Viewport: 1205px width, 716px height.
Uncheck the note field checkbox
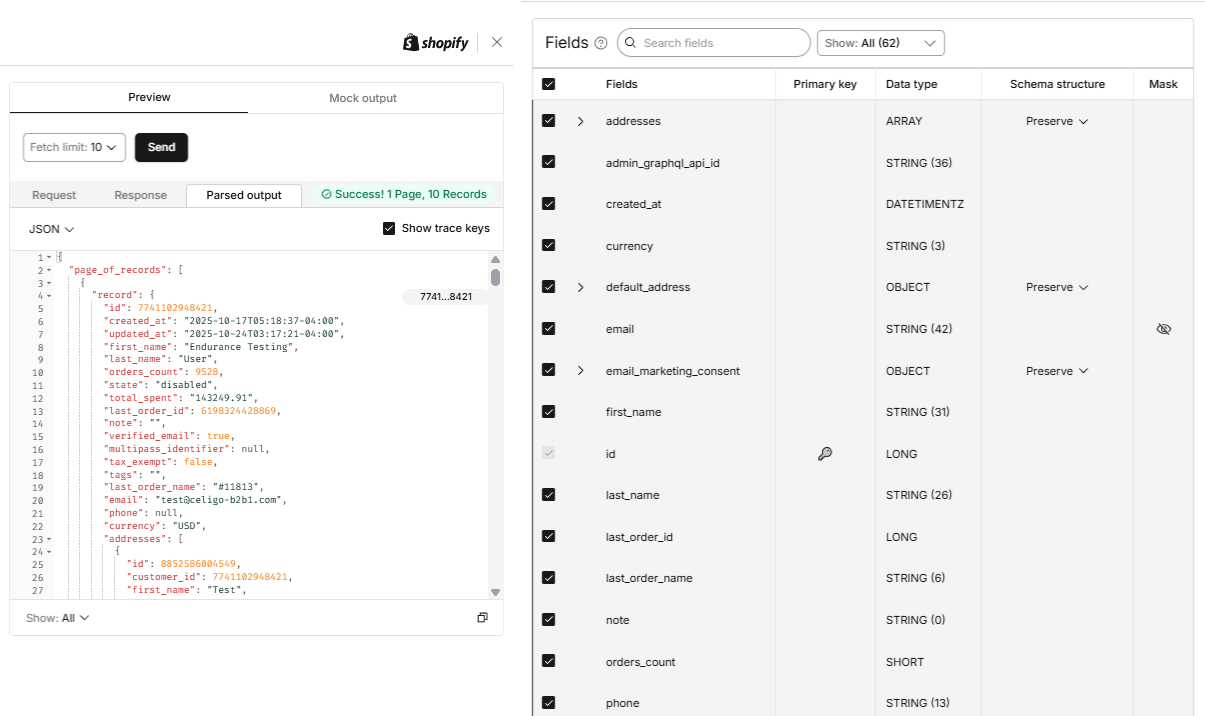(548, 620)
